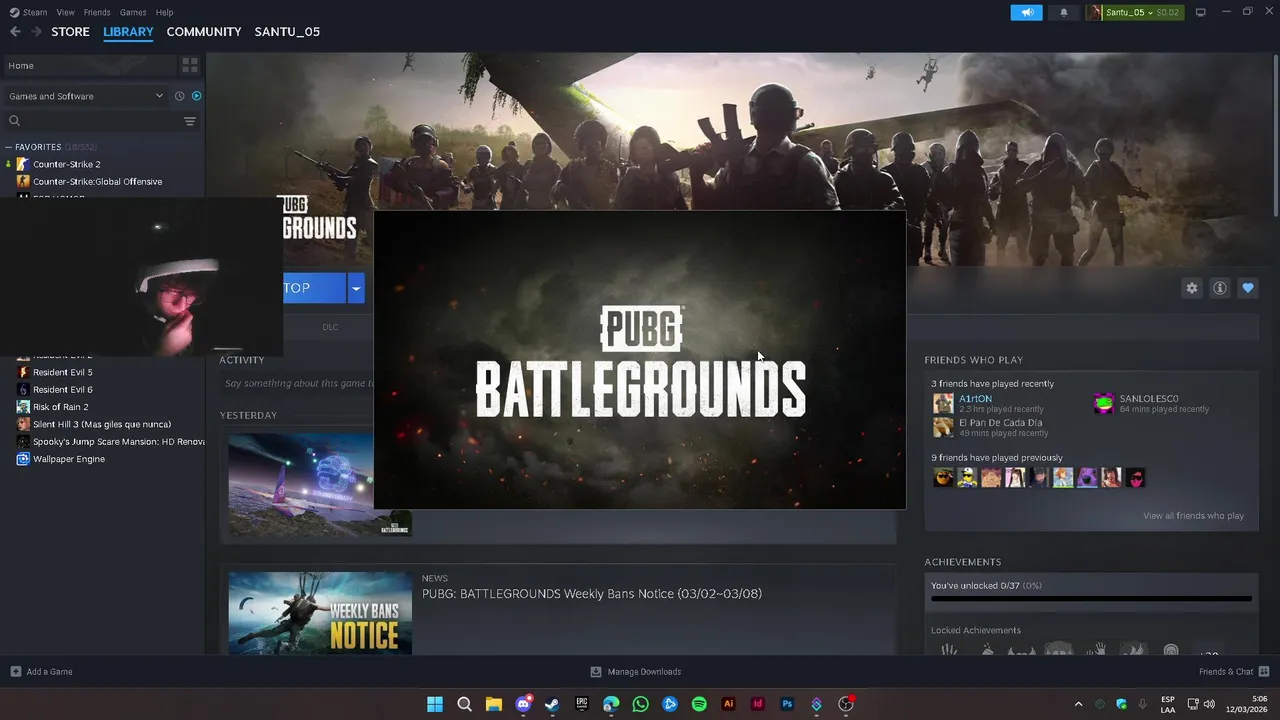Open Games and Software filter dropdown
The width and height of the screenshot is (1280, 720).
tap(86, 96)
